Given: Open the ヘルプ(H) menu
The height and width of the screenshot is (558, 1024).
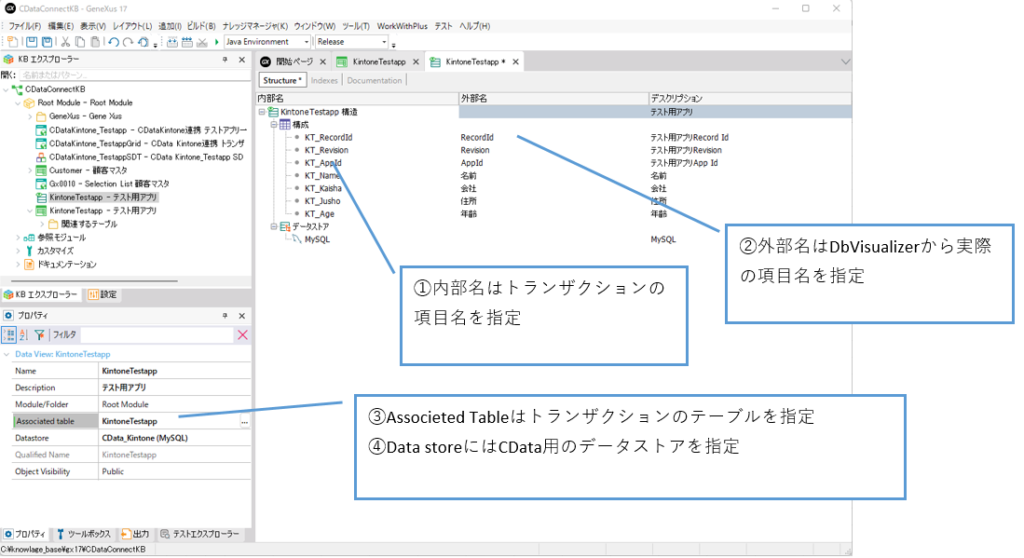Looking at the screenshot, I should click(475, 26).
